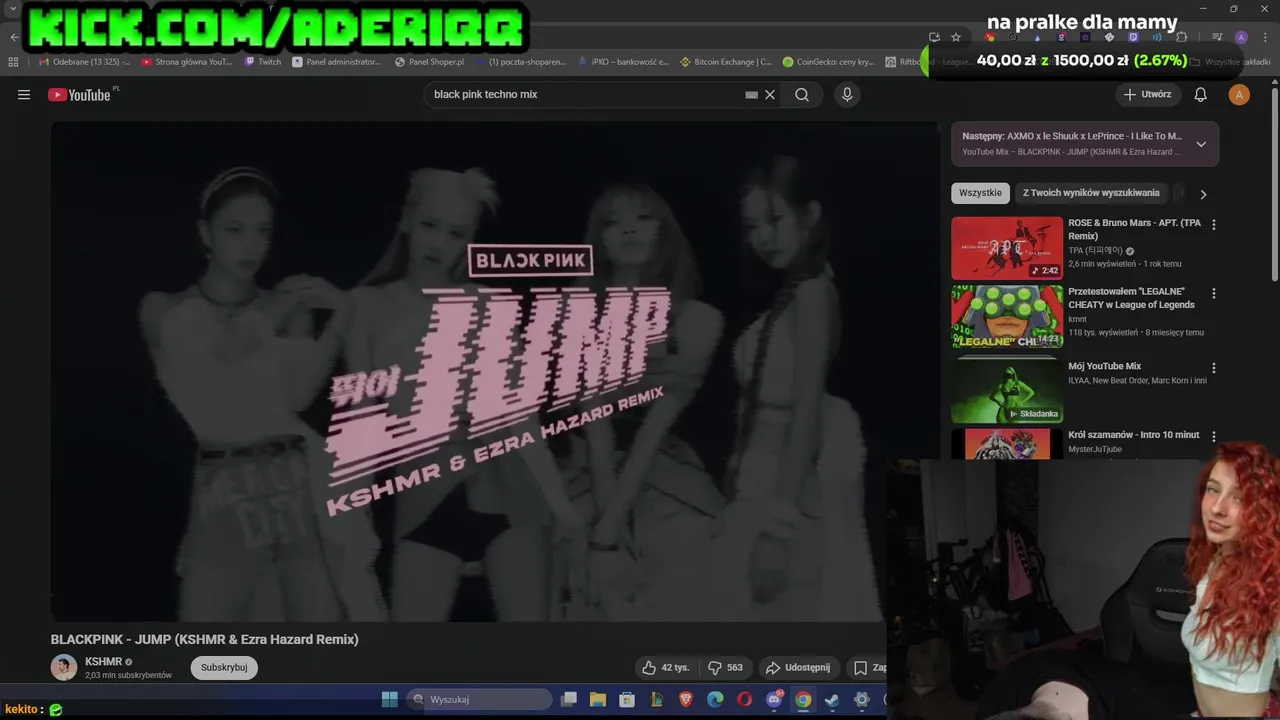The image size is (1280, 720).
Task: Open options menu for Przetestowałem LEGALNE CHEATY video
Action: (1214, 294)
